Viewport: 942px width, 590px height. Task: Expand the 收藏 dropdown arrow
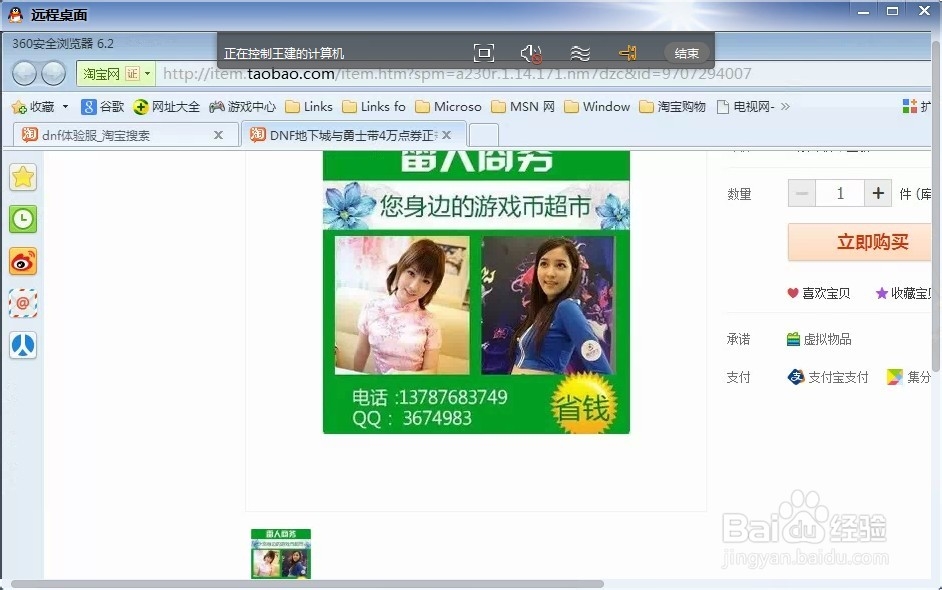coord(65,107)
